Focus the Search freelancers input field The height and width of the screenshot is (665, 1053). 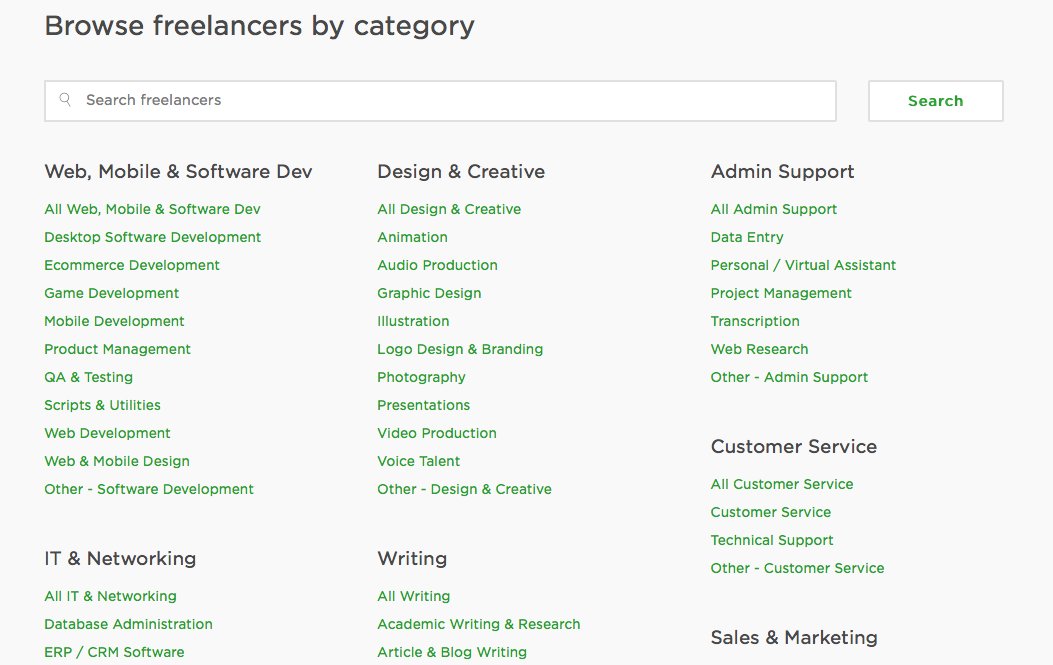[441, 101]
